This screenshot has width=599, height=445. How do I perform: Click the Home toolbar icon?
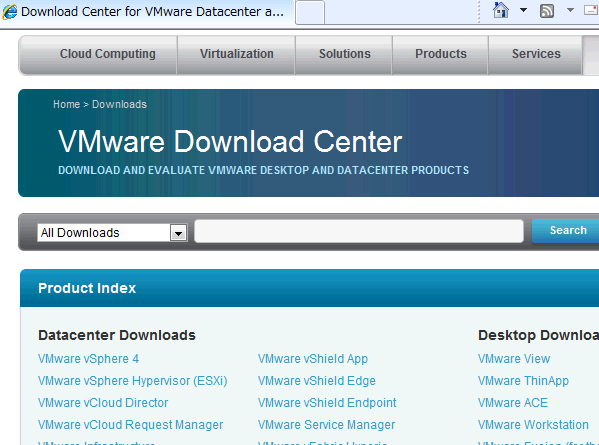[x=501, y=10]
